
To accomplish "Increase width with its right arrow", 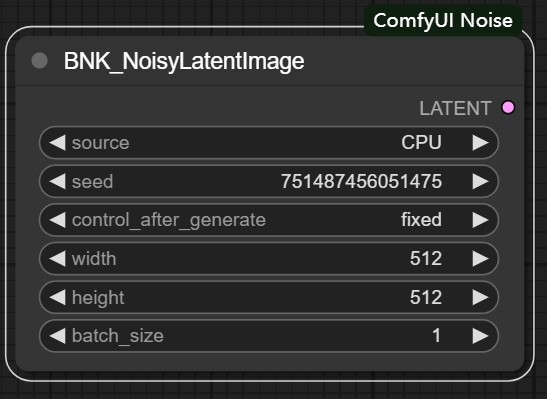I will click(480, 259).
